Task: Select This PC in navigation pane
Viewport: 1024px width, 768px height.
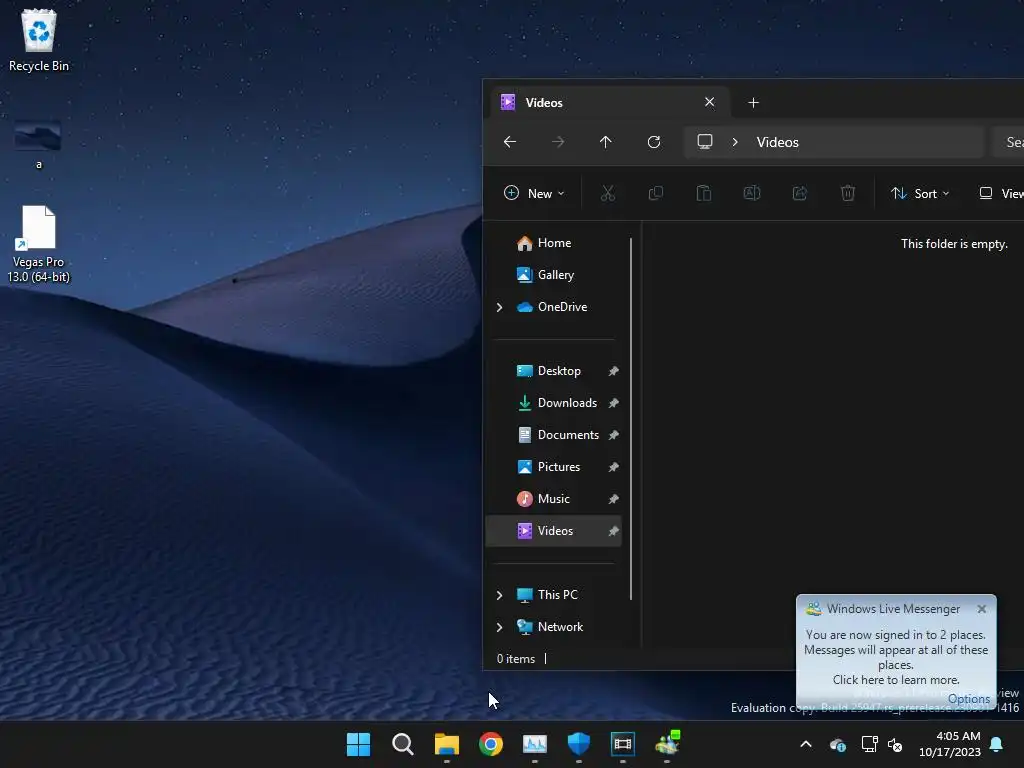Action: point(554,595)
